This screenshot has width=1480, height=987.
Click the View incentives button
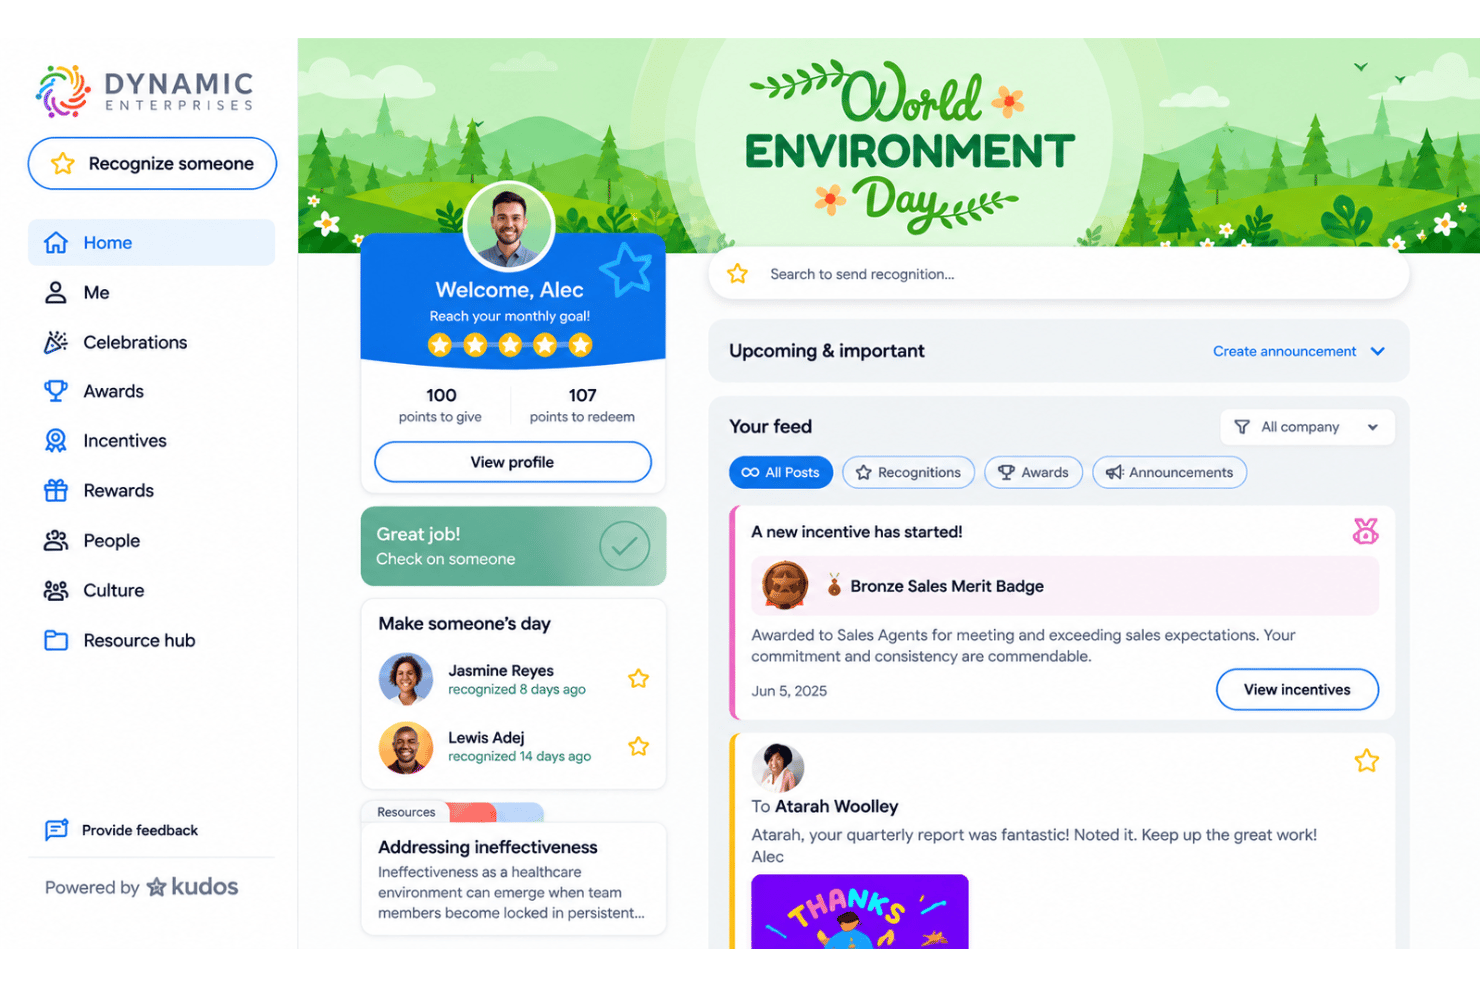(x=1297, y=689)
